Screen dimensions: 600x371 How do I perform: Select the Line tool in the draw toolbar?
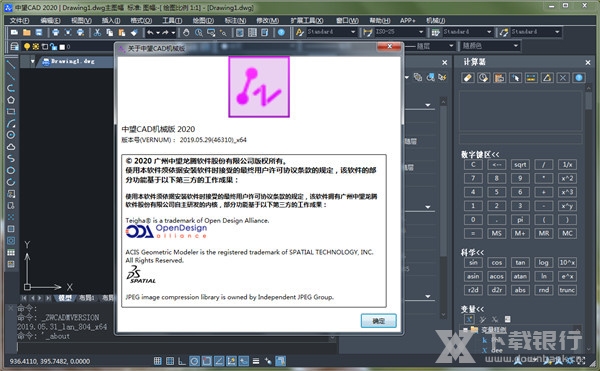pyautogui.click(x=11, y=65)
